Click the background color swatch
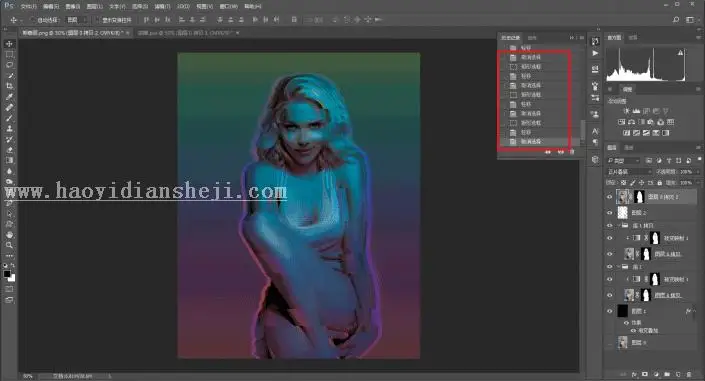705x381 pixels. pos(13,279)
